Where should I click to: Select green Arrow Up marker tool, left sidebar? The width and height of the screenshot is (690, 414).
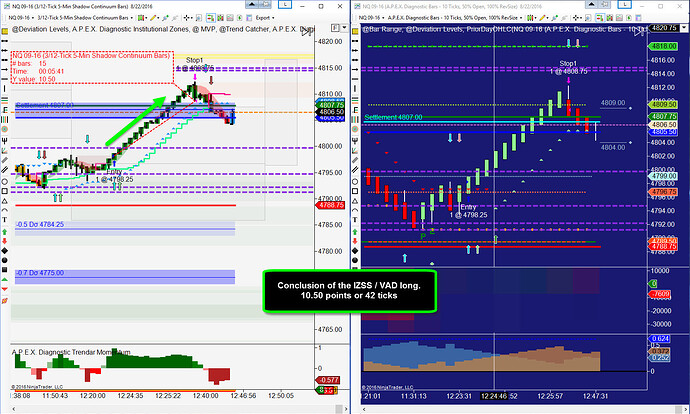pos(5,231)
